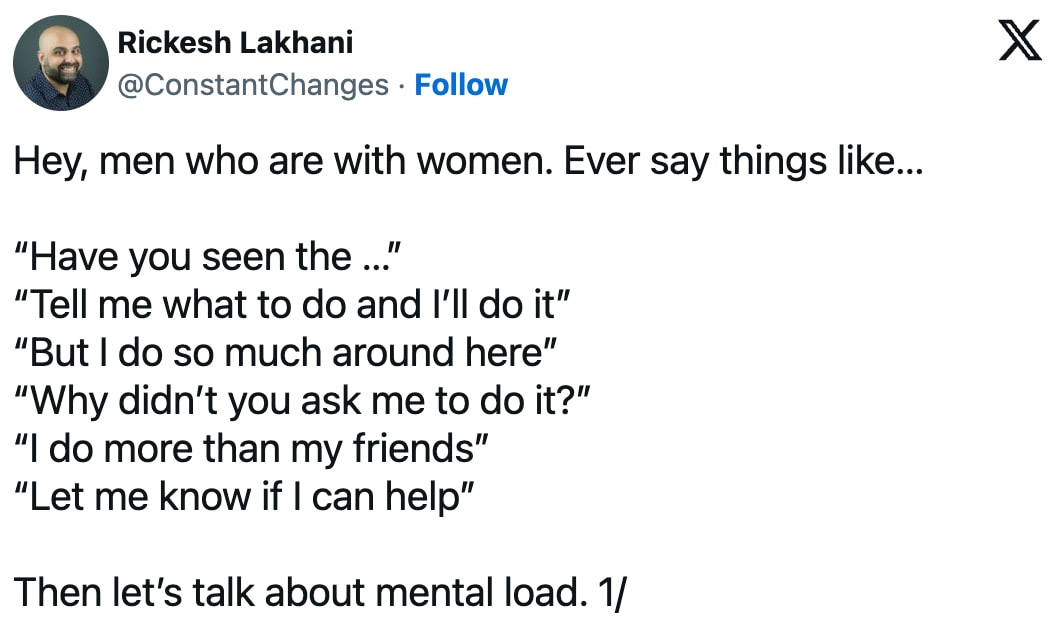Click the phrase "Ever say things like..."
The image size is (1062, 624).
743,161
